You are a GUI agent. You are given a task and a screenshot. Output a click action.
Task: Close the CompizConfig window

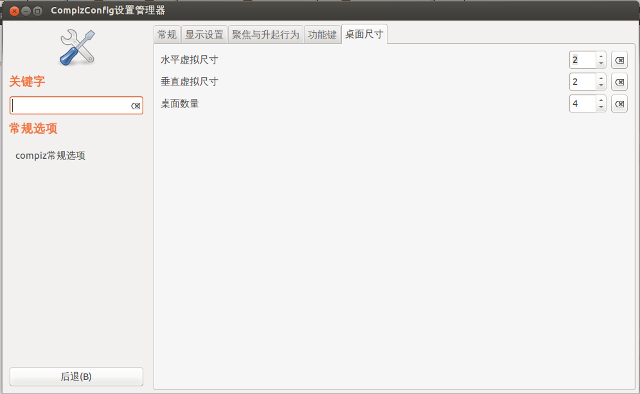click(x=14, y=11)
